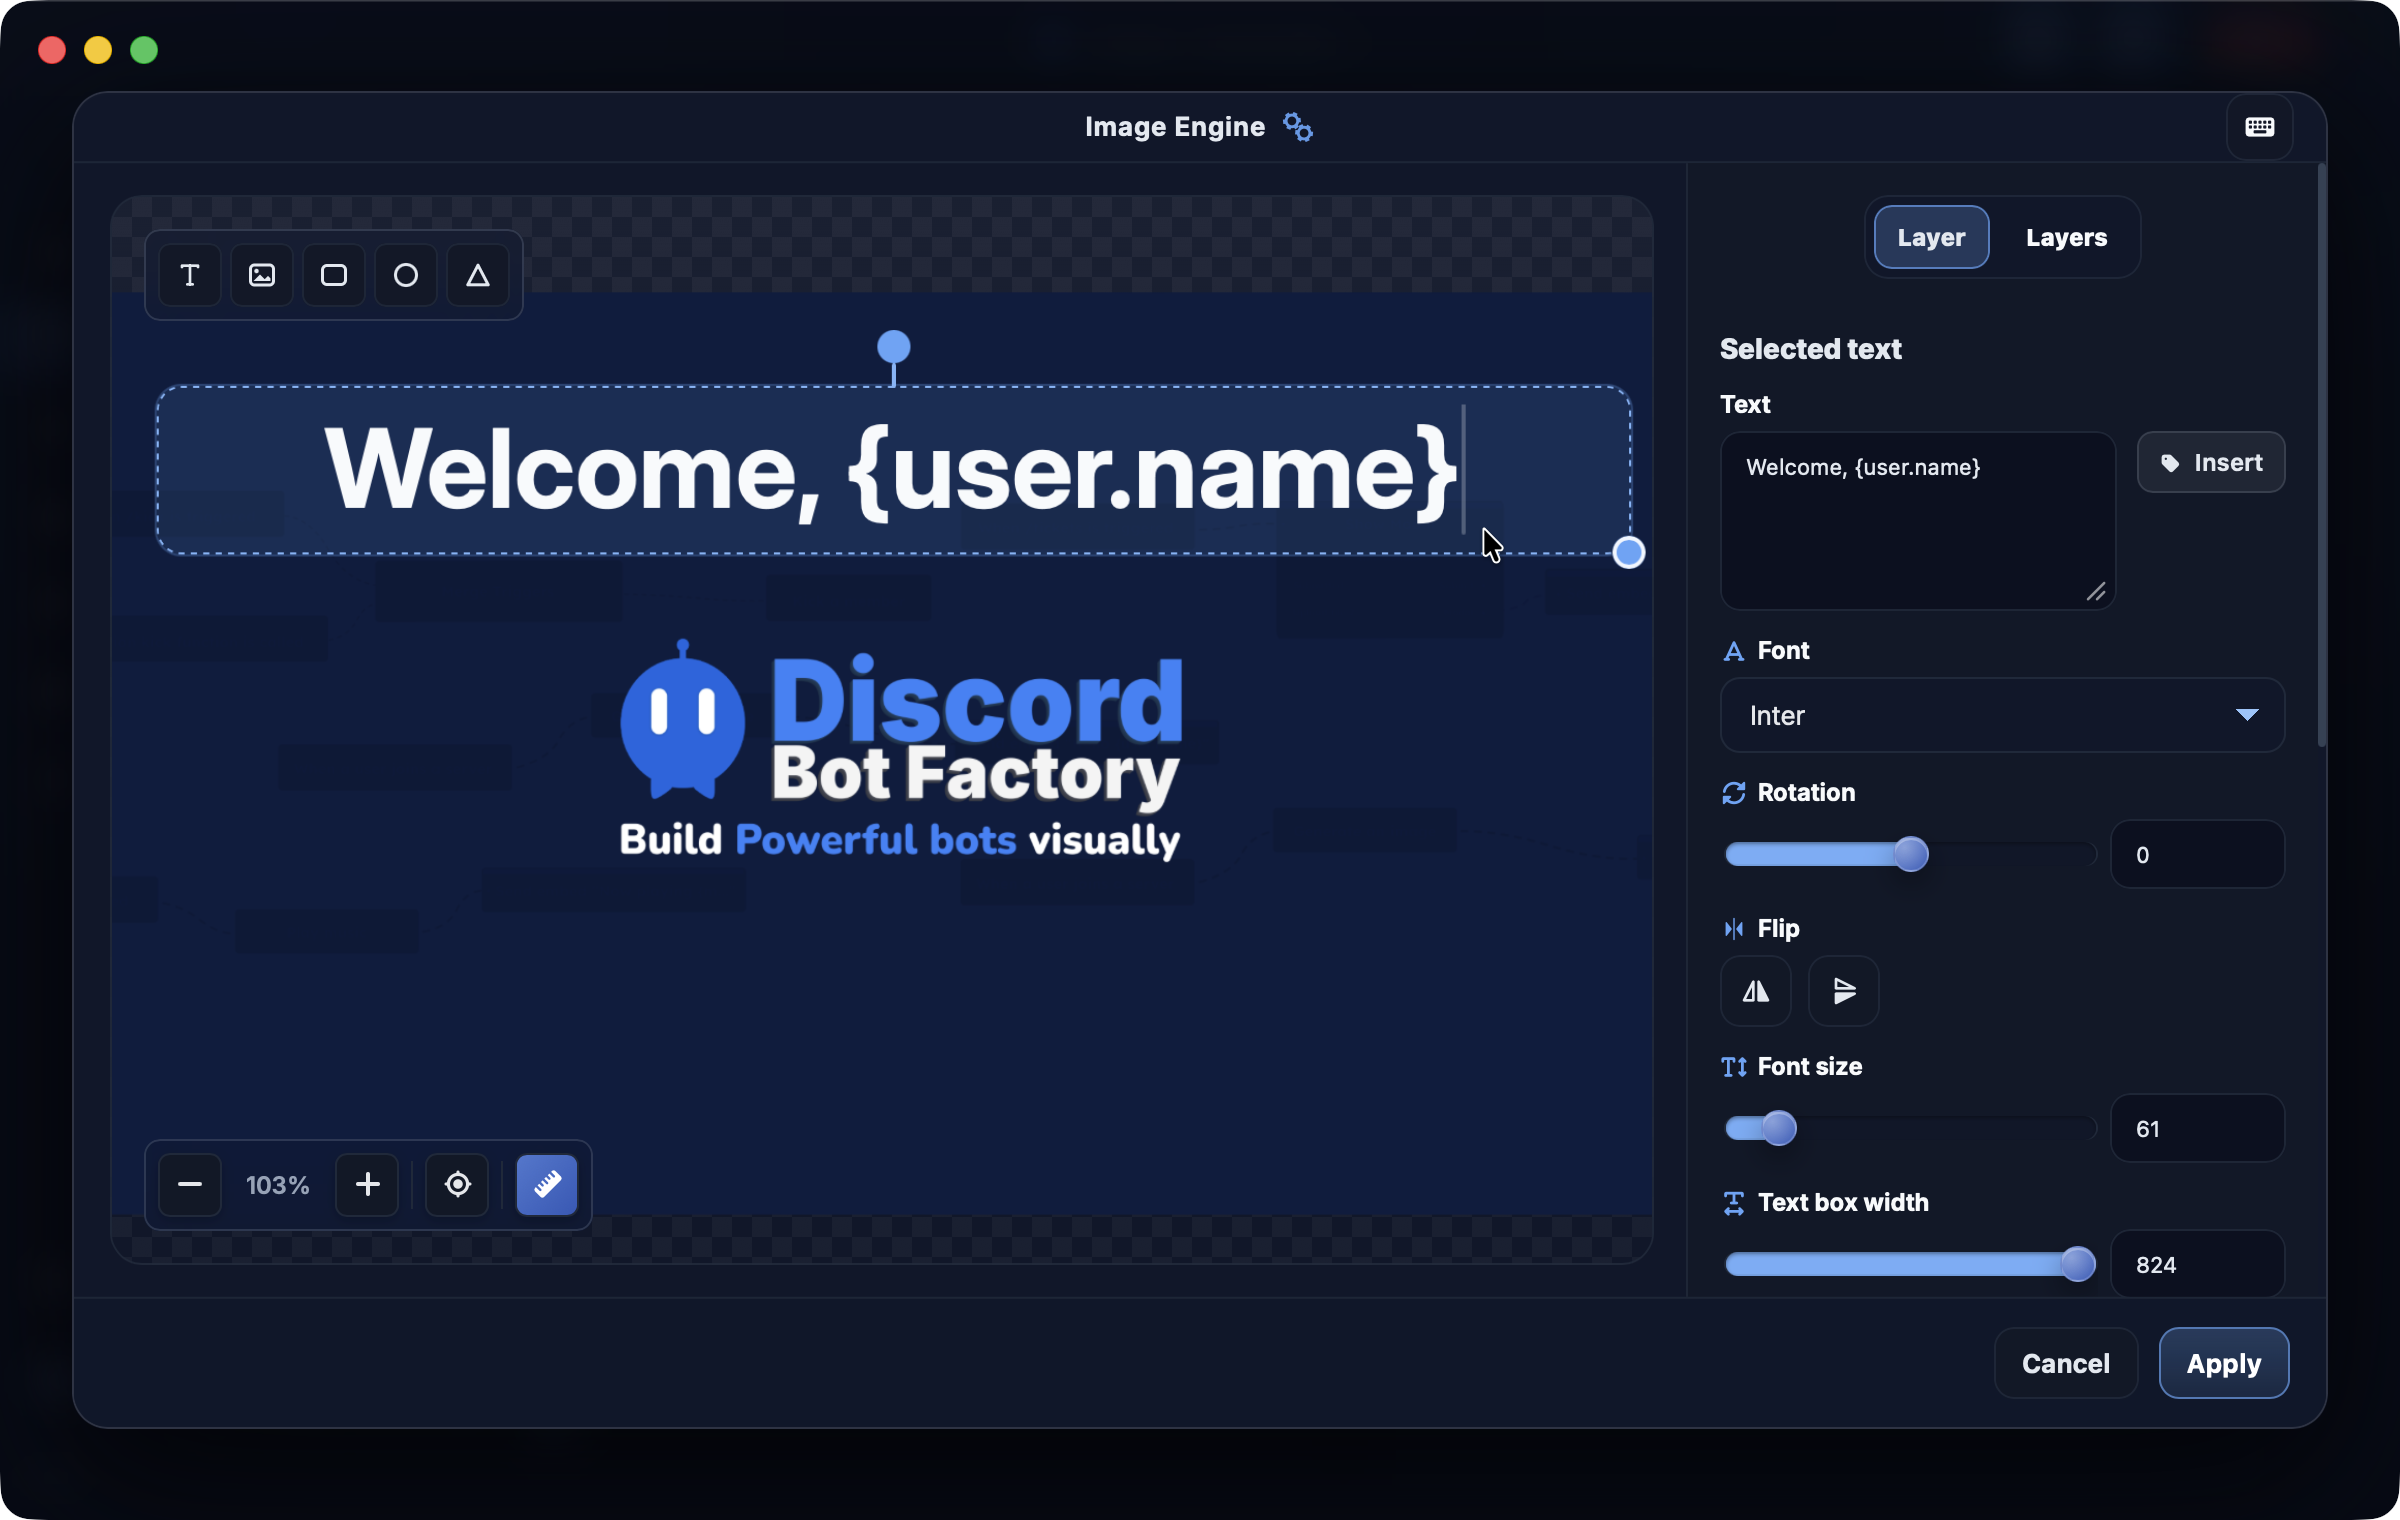Click the Text box width icon
Screen dimensions: 2400x1520
tap(1734, 1203)
